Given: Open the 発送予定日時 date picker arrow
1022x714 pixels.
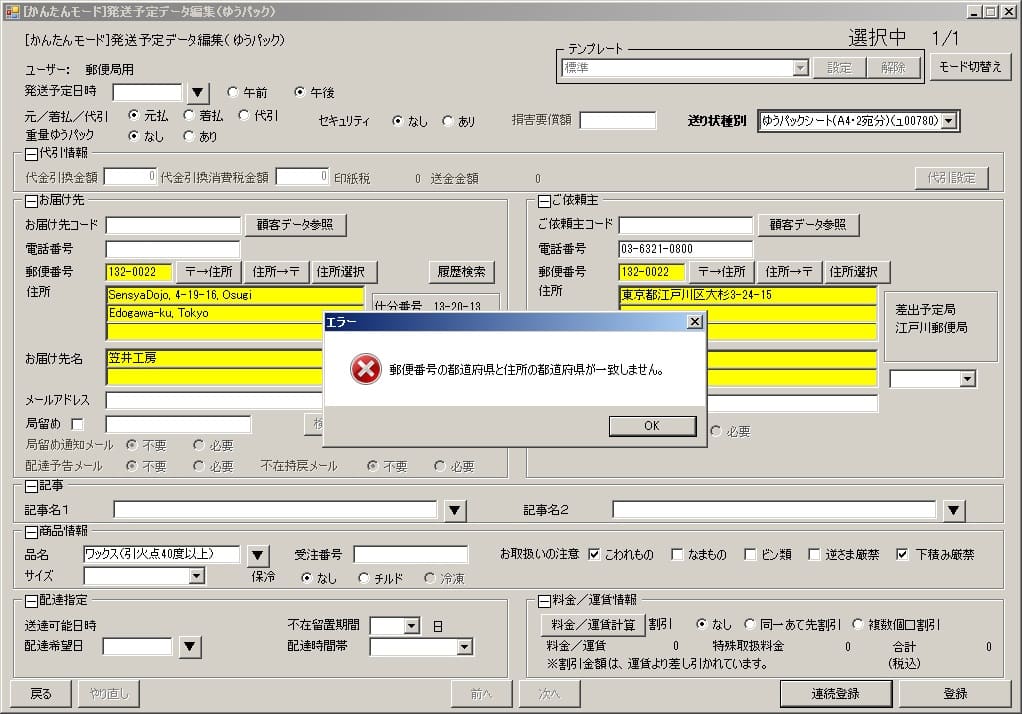Looking at the screenshot, I should click(x=197, y=93).
